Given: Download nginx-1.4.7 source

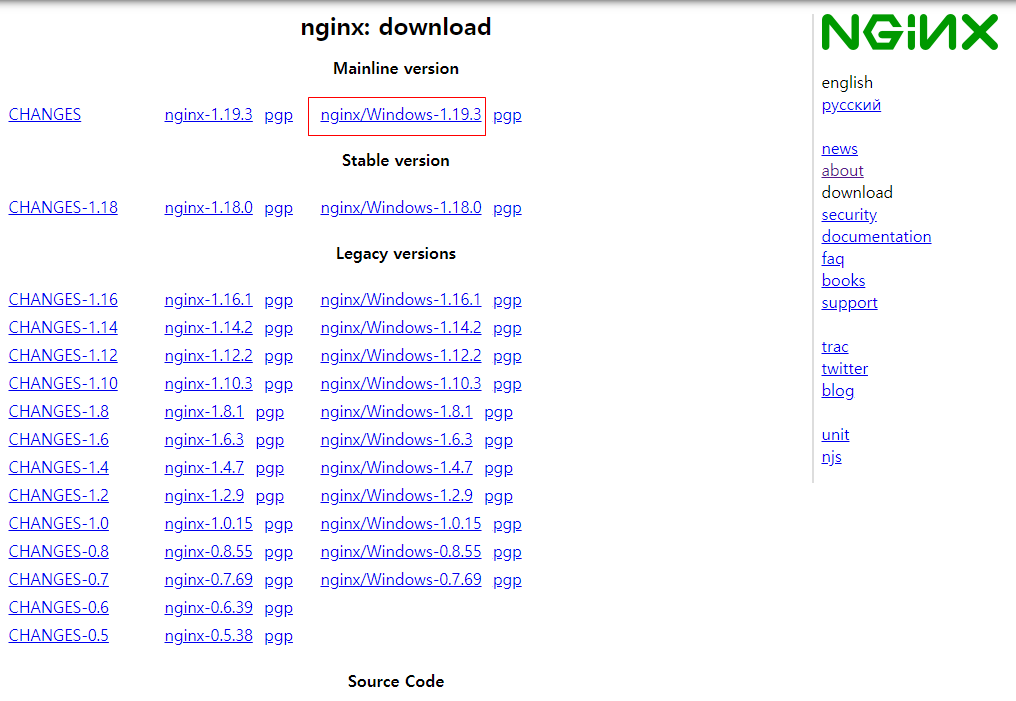Looking at the screenshot, I should tap(204, 467).
